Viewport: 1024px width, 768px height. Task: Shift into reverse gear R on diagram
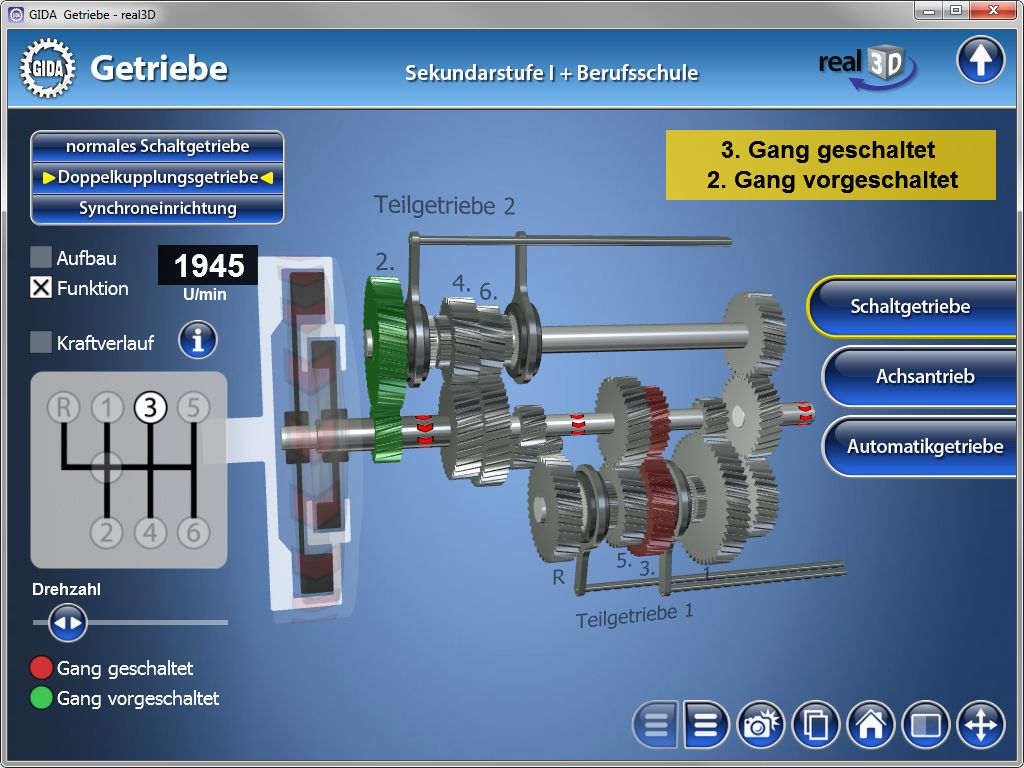tap(63, 407)
